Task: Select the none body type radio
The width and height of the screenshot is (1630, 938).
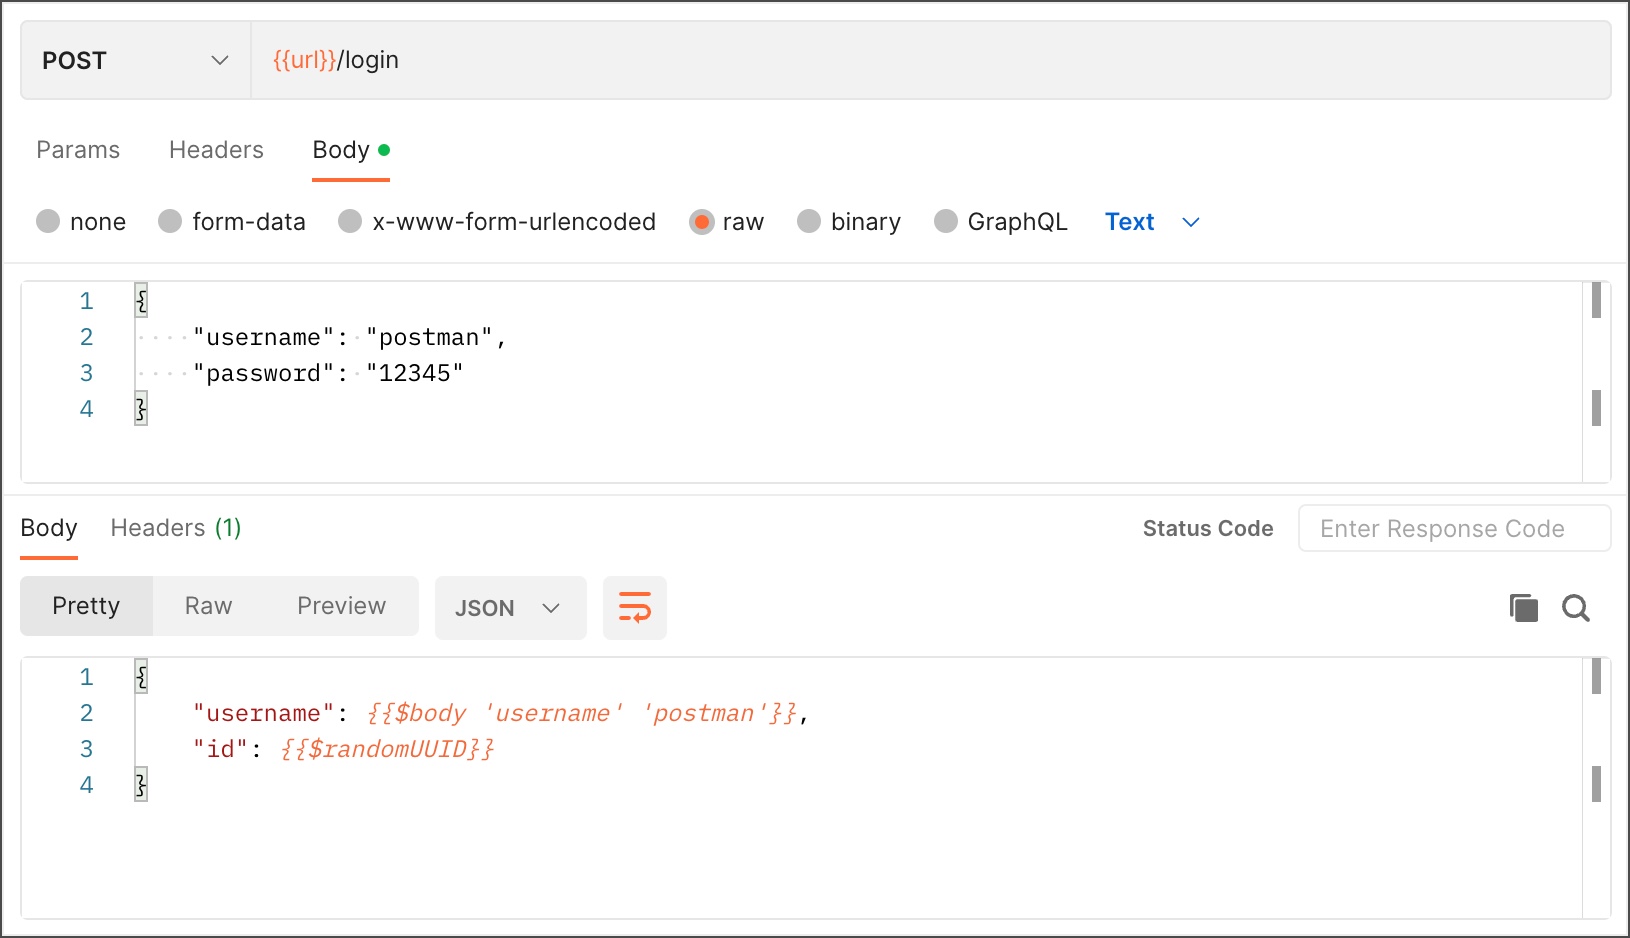Action: pos(48,221)
